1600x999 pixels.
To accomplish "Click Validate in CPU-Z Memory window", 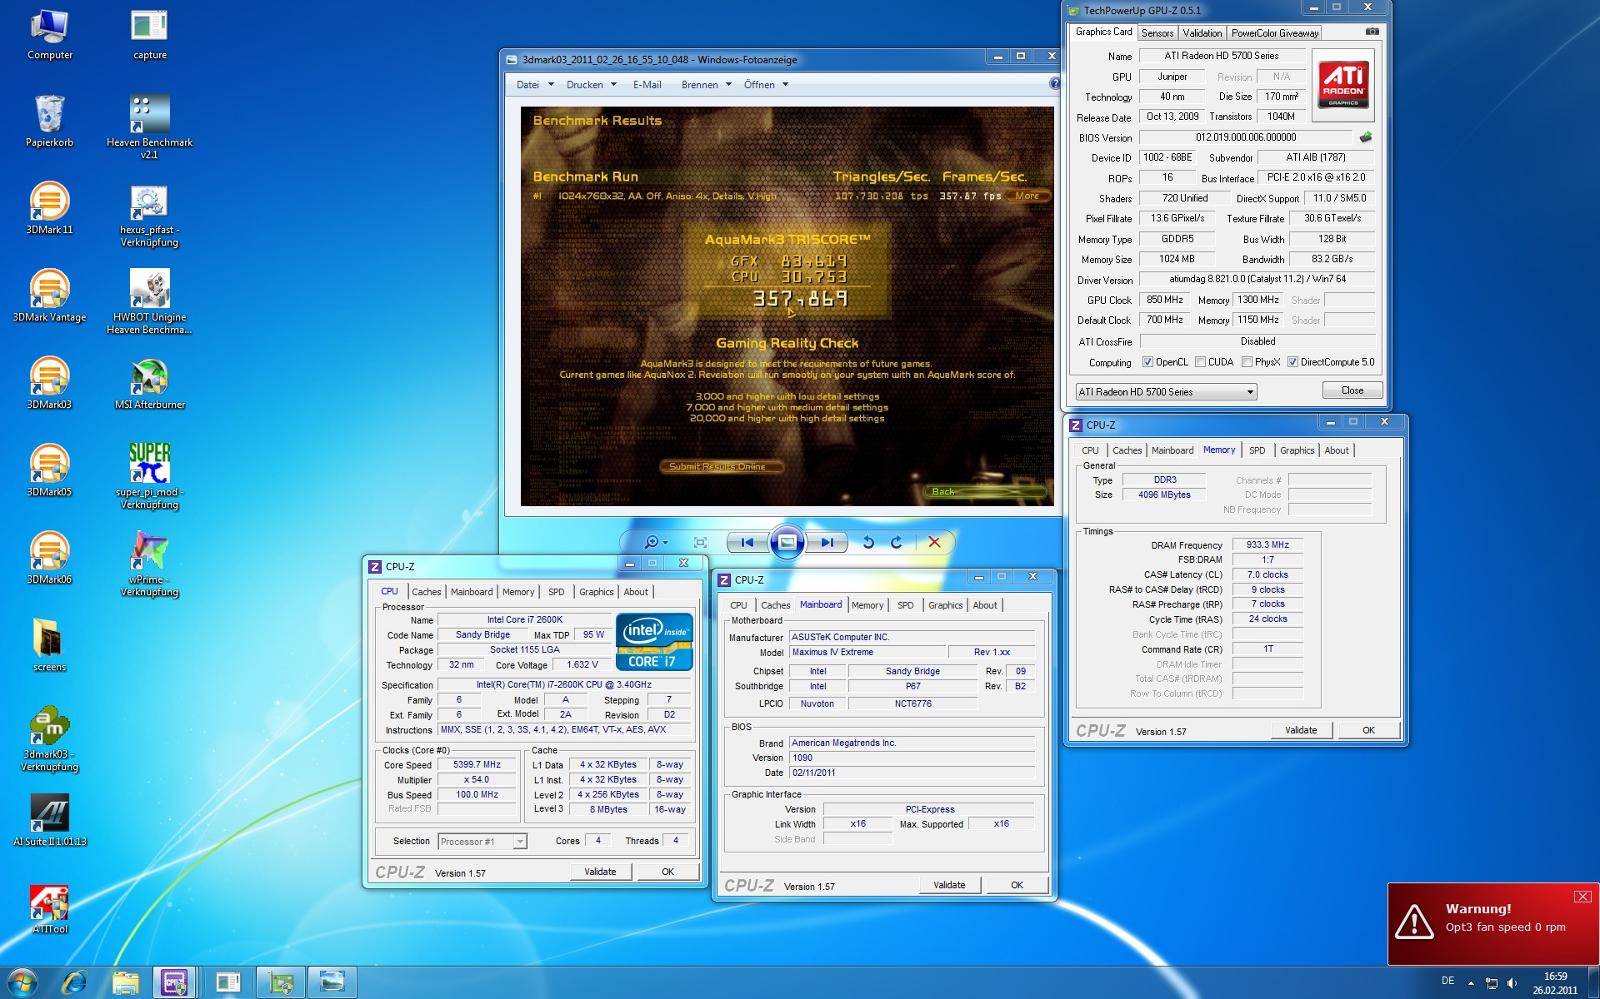I will pyautogui.click(x=1301, y=730).
